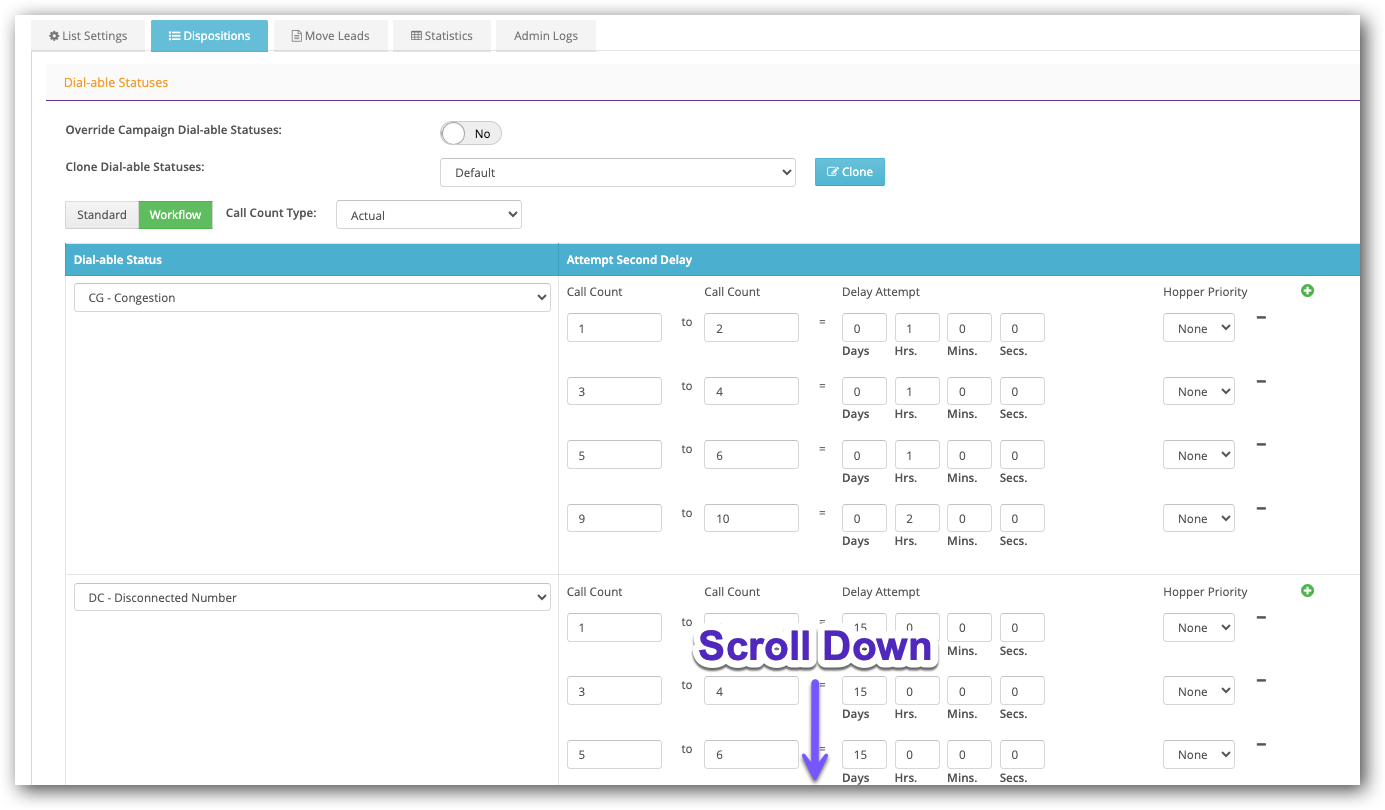Click Secs. field in CG 1 to 2 row
This screenshot has width=1385, height=810.
[x=1022, y=328]
